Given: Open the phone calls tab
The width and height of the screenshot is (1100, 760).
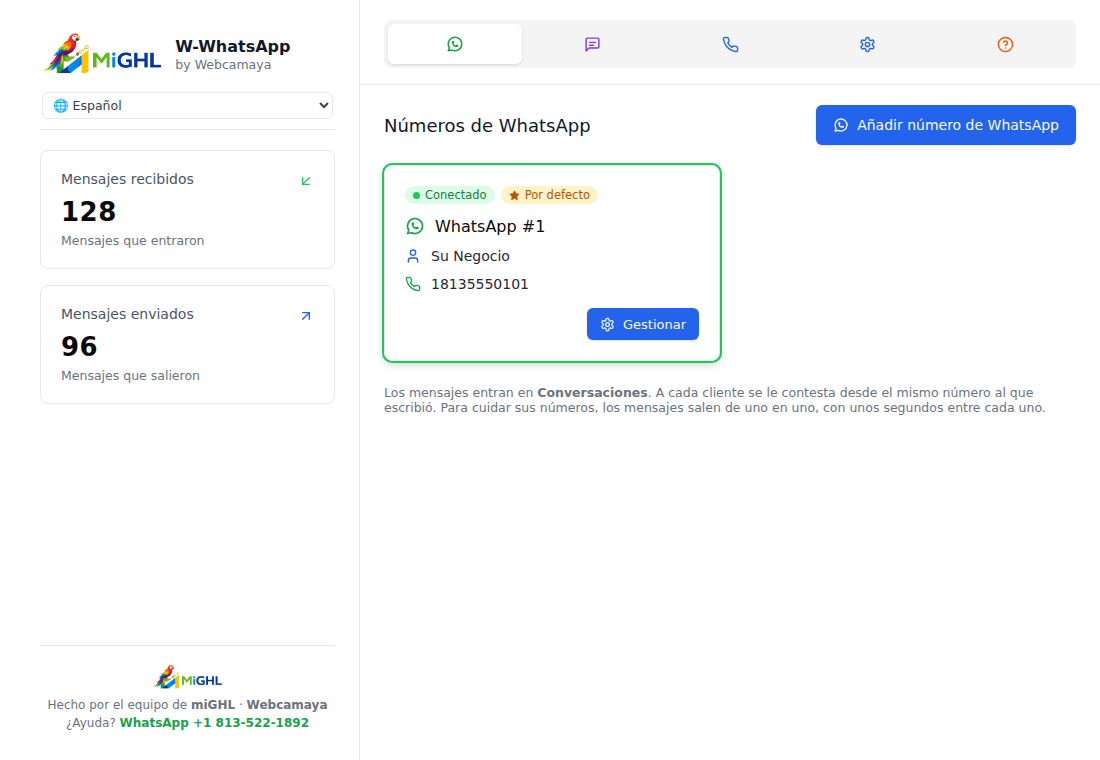Looking at the screenshot, I should [x=730, y=44].
